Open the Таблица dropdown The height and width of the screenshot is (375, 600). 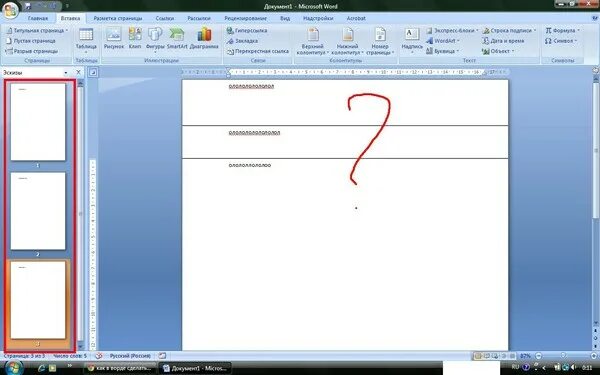coord(86,41)
